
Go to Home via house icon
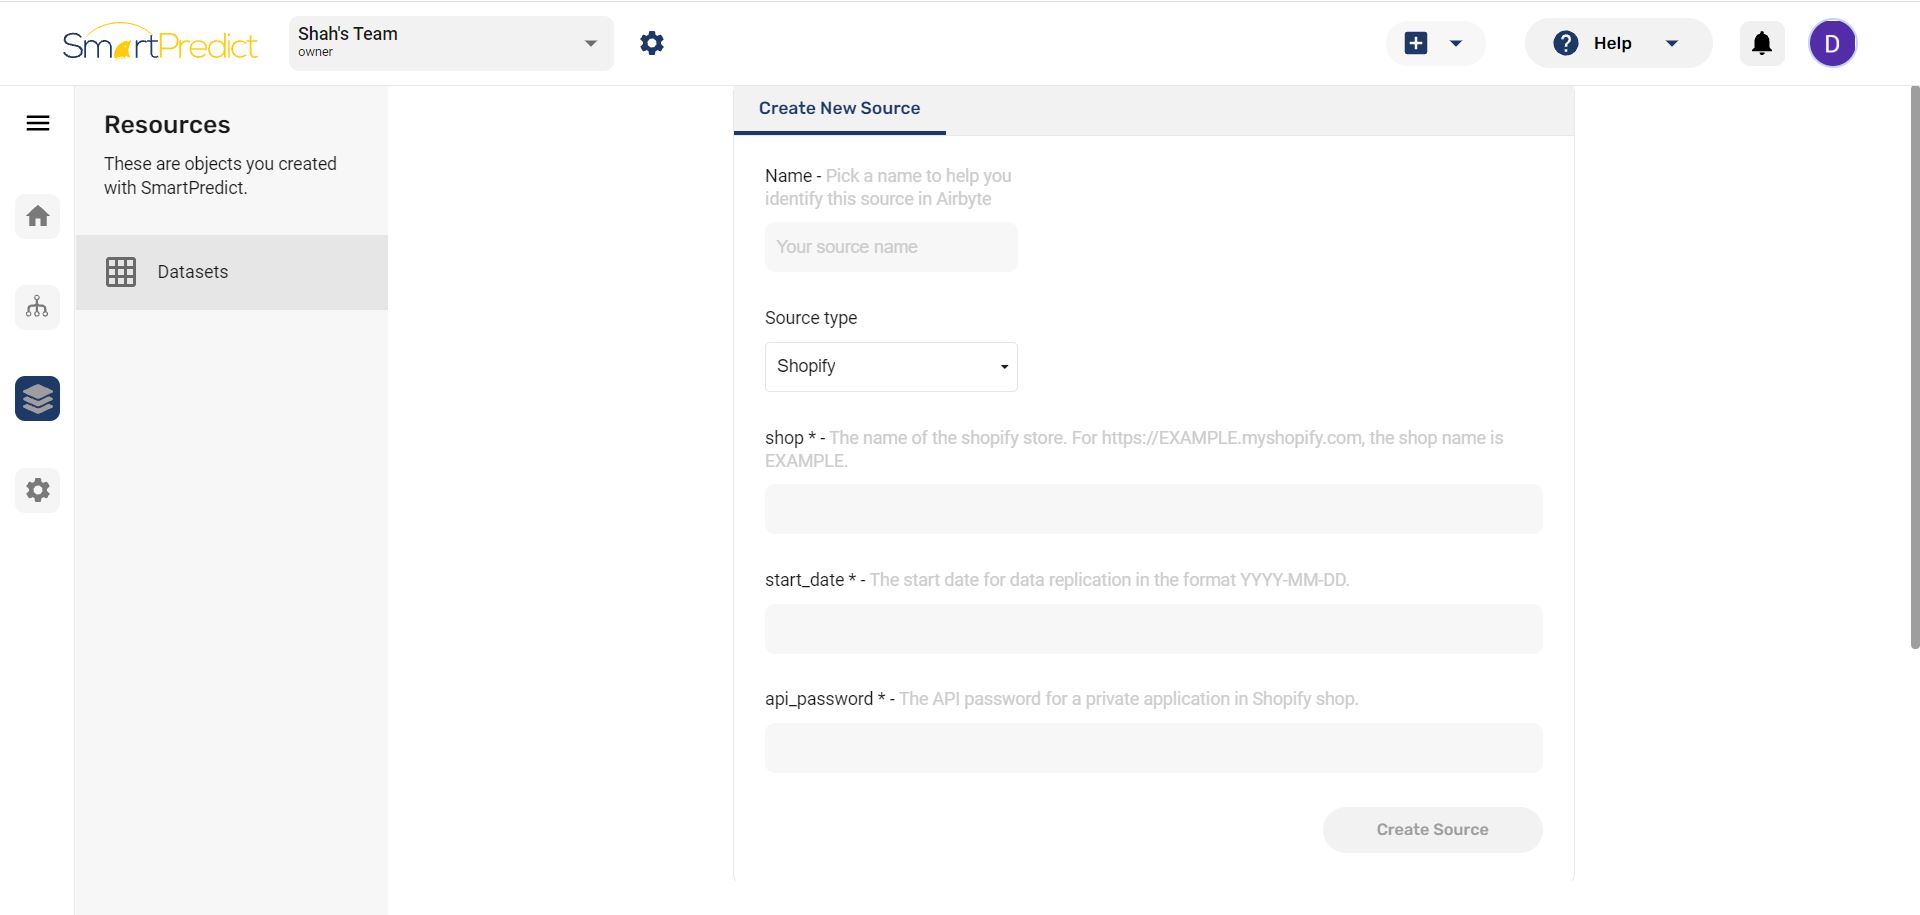point(38,216)
